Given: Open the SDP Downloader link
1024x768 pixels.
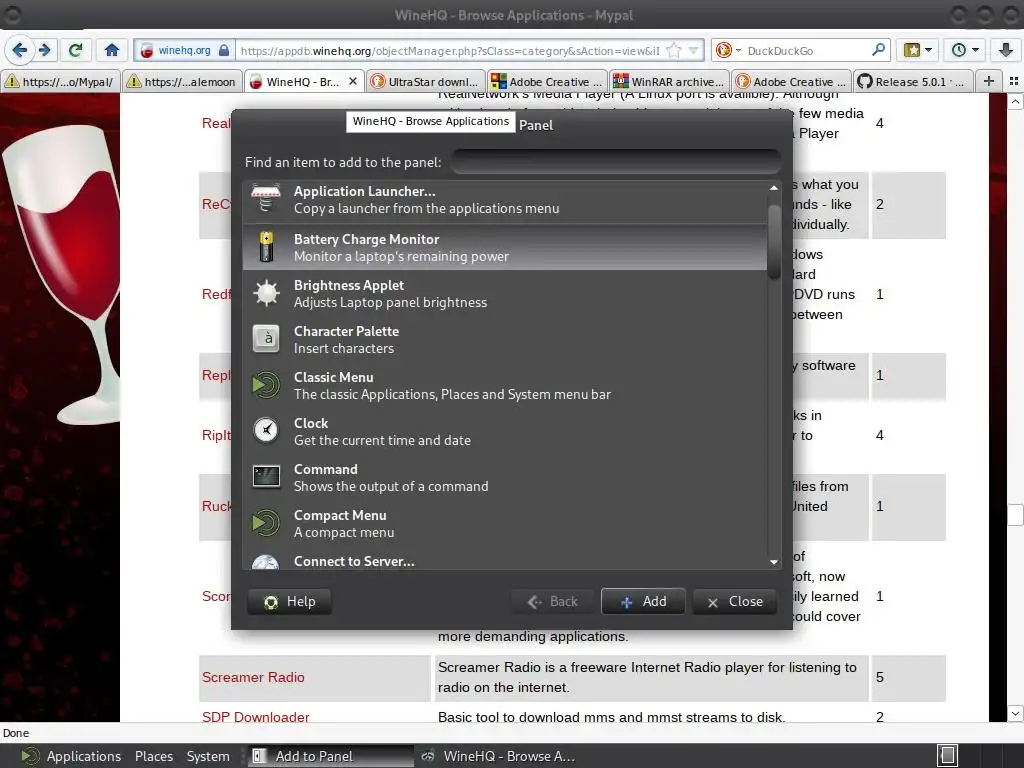Looking at the screenshot, I should click(255, 717).
